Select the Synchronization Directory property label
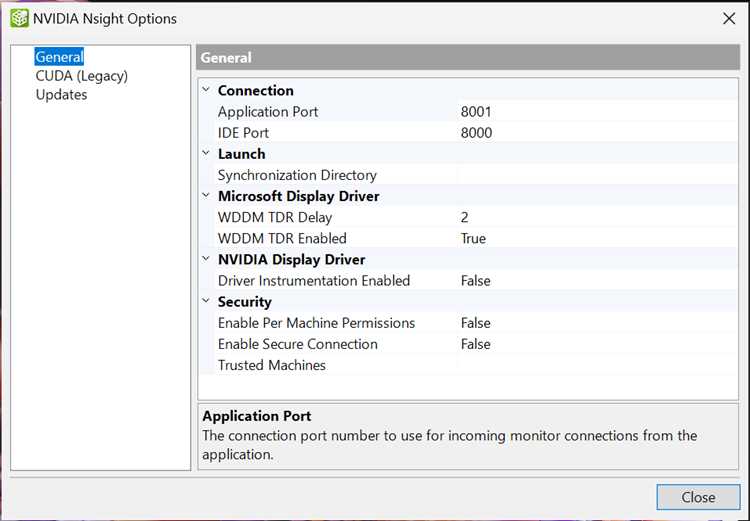This screenshot has width=750, height=521. [x=297, y=175]
